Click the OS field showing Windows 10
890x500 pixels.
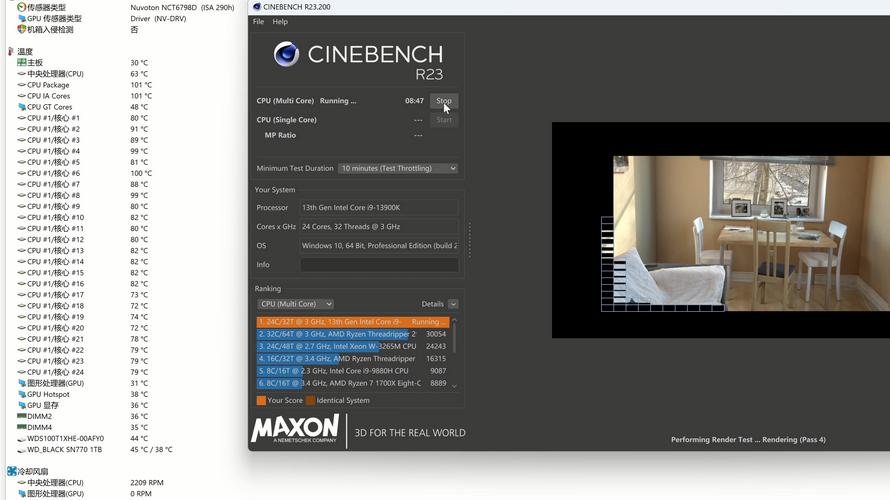coord(379,246)
